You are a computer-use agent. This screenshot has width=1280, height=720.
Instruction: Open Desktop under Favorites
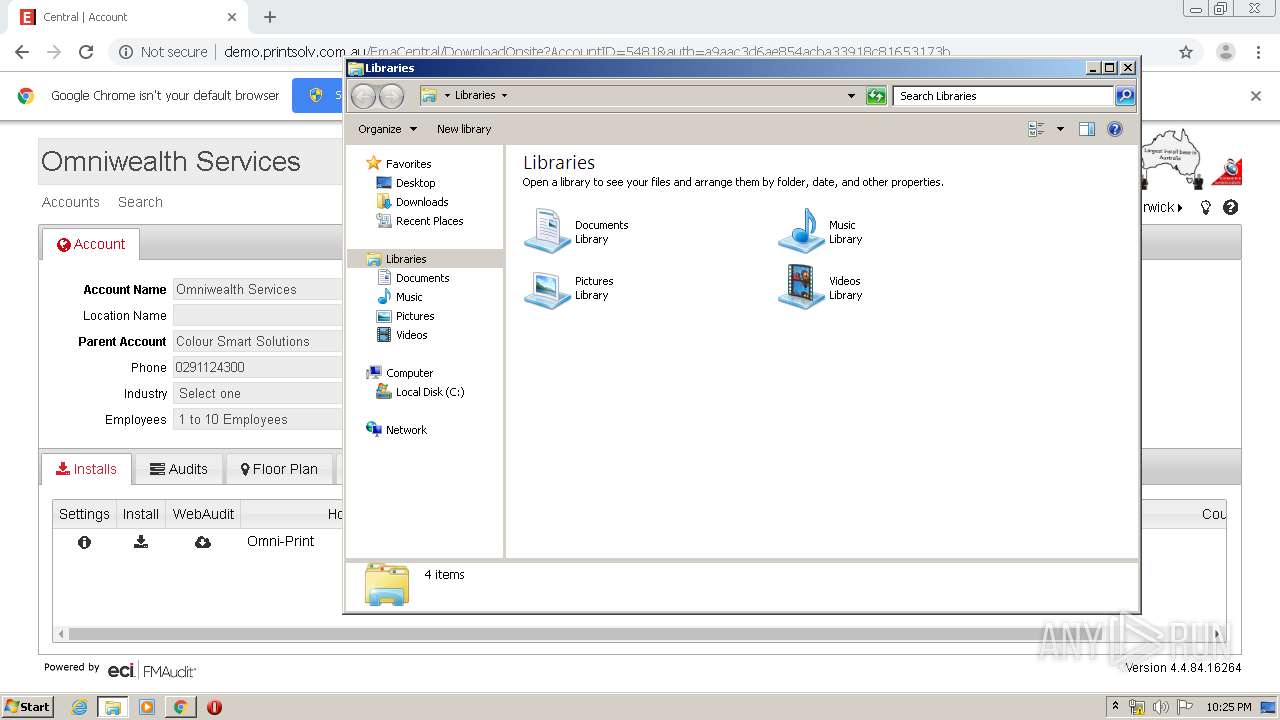click(x=415, y=183)
